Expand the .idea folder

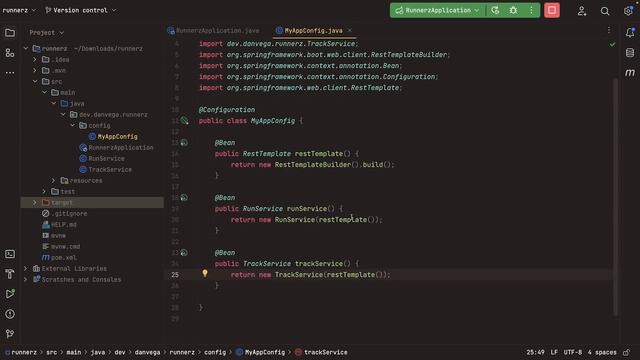tap(35, 59)
